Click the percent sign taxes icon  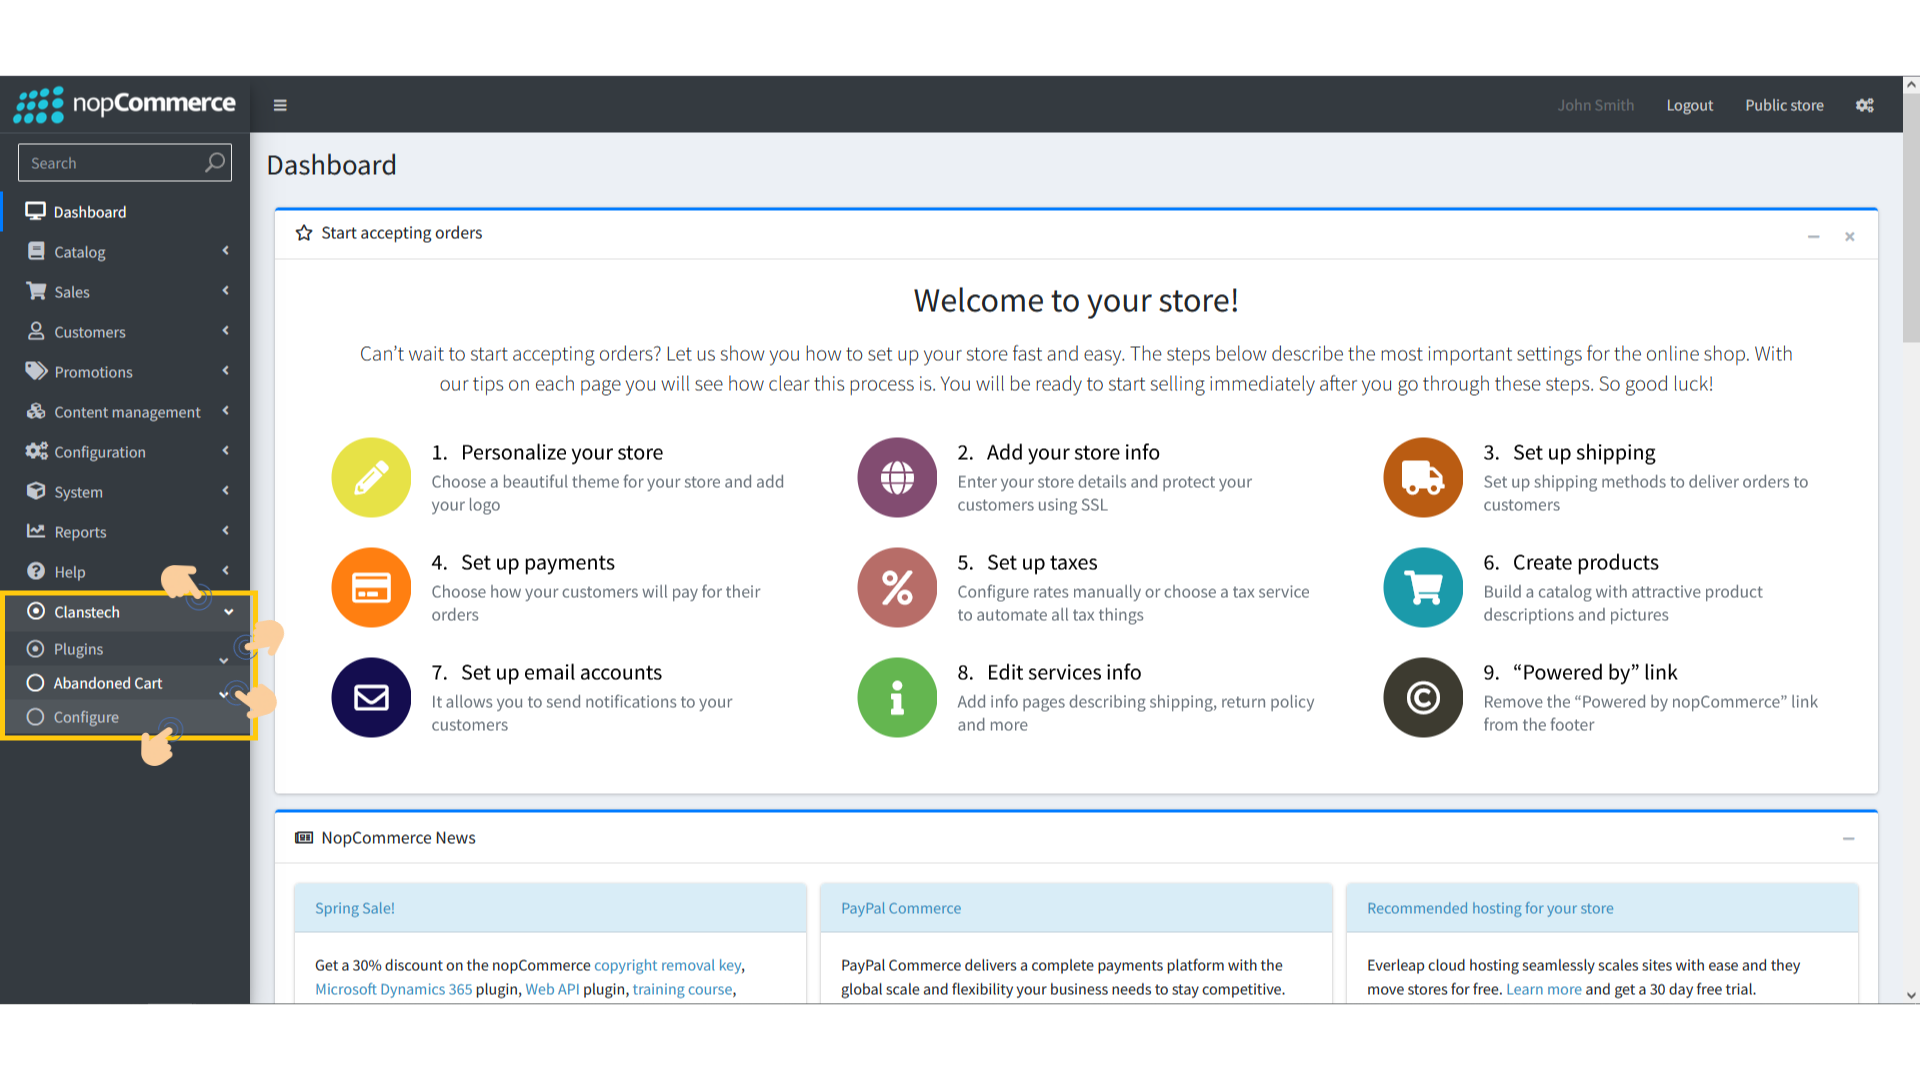point(897,588)
